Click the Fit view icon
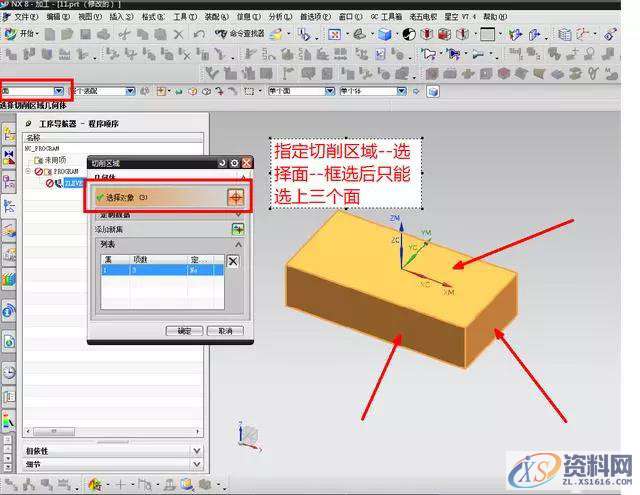This screenshot has height=495, width=640. click(x=336, y=34)
